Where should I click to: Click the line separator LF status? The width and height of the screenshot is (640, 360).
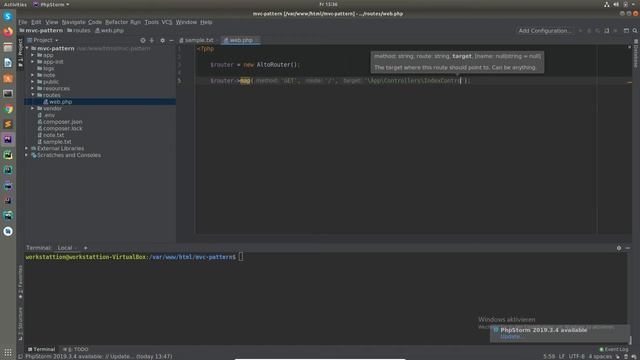tap(562, 356)
